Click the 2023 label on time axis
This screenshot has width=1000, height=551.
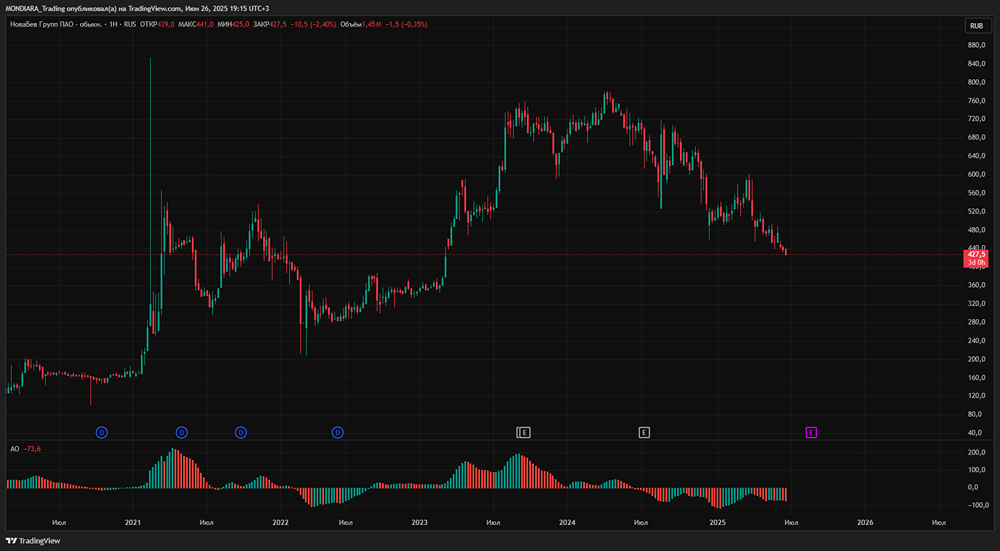click(x=420, y=522)
